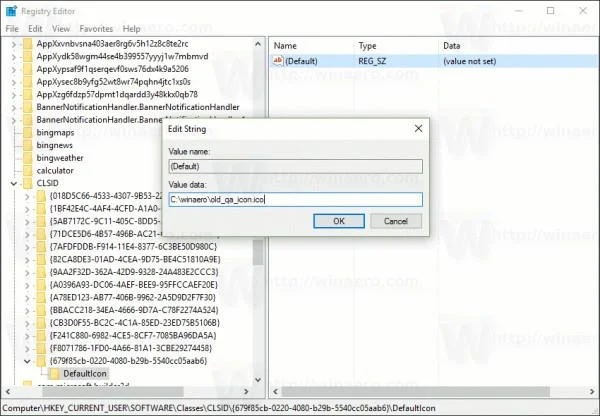Click the bingnews folder icon
The image size is (600, 416).
(28, 145)
